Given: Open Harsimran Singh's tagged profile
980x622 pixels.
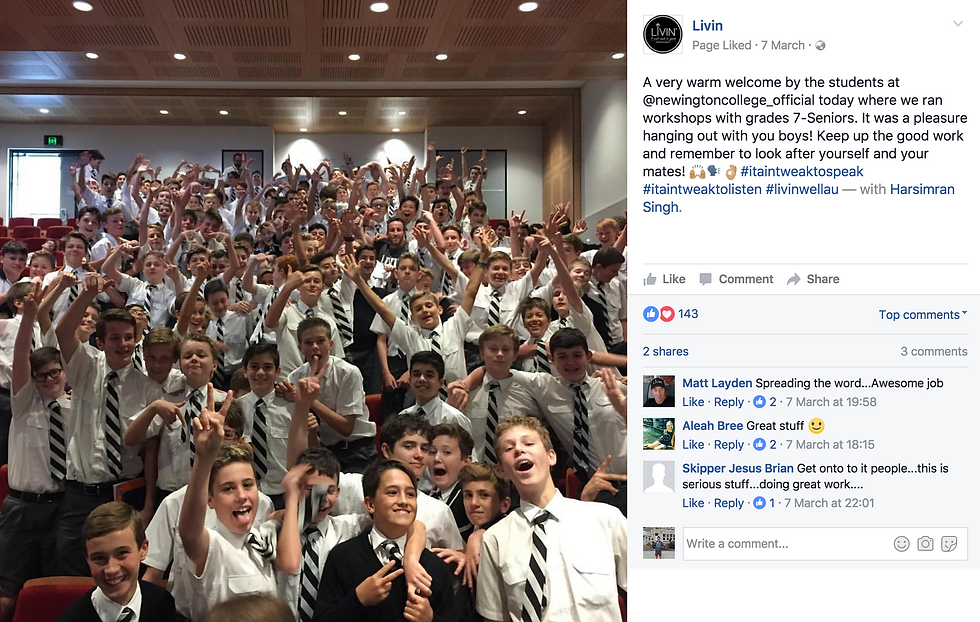Looking at the screenshot, I should (x=799, y=198).
